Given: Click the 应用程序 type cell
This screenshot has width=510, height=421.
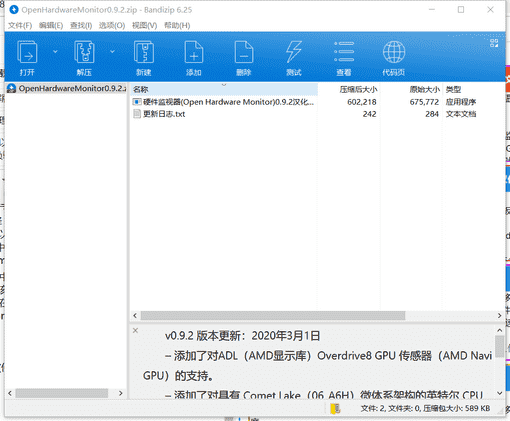Looking at the screenshot, I should tap(461, 102).
